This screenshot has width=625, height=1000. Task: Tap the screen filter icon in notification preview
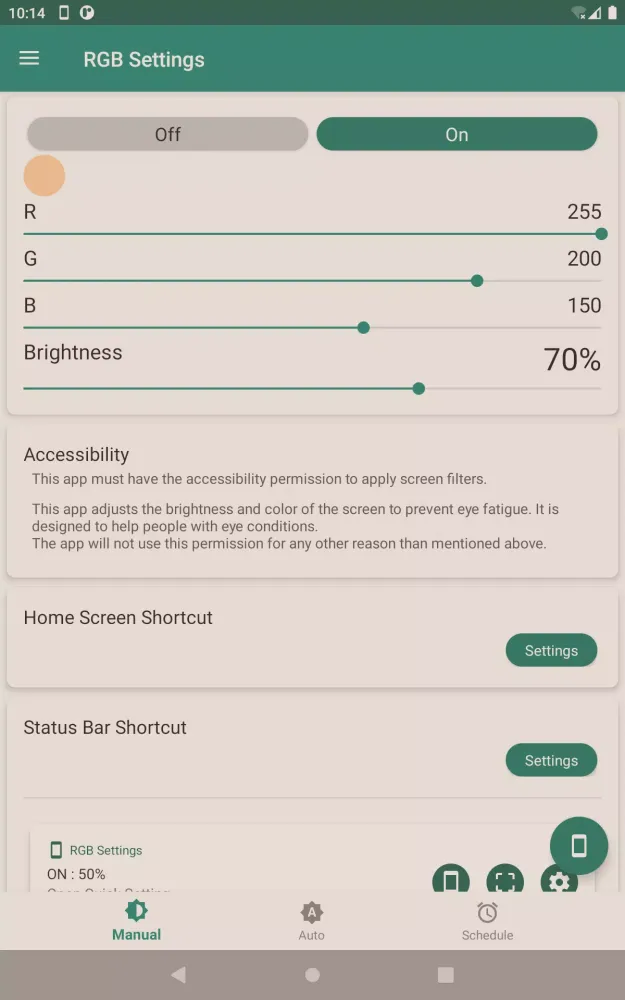(450, 882)
